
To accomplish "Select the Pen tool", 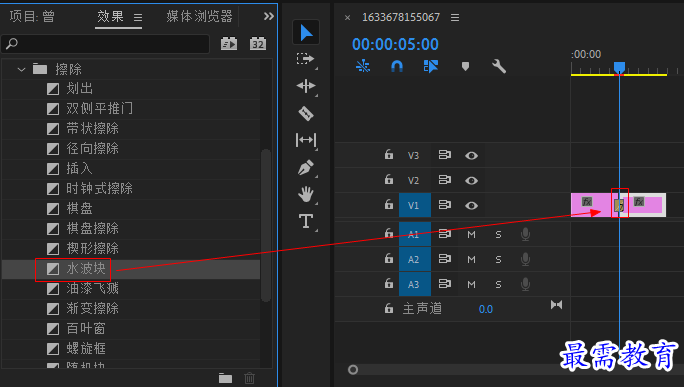I will point(306,167).
